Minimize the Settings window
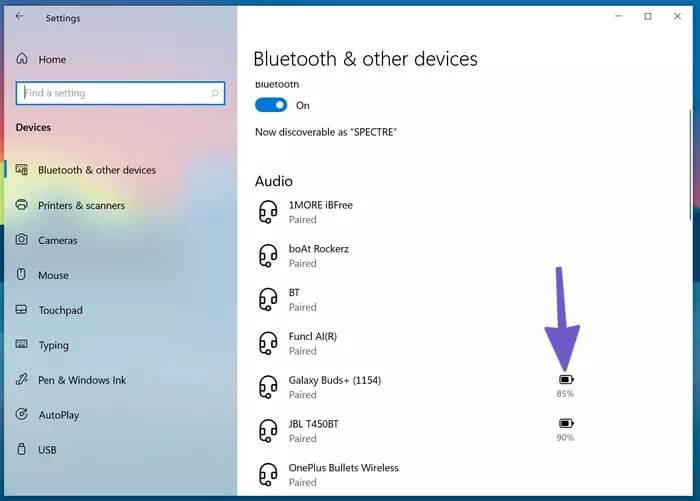 point(618,16)
